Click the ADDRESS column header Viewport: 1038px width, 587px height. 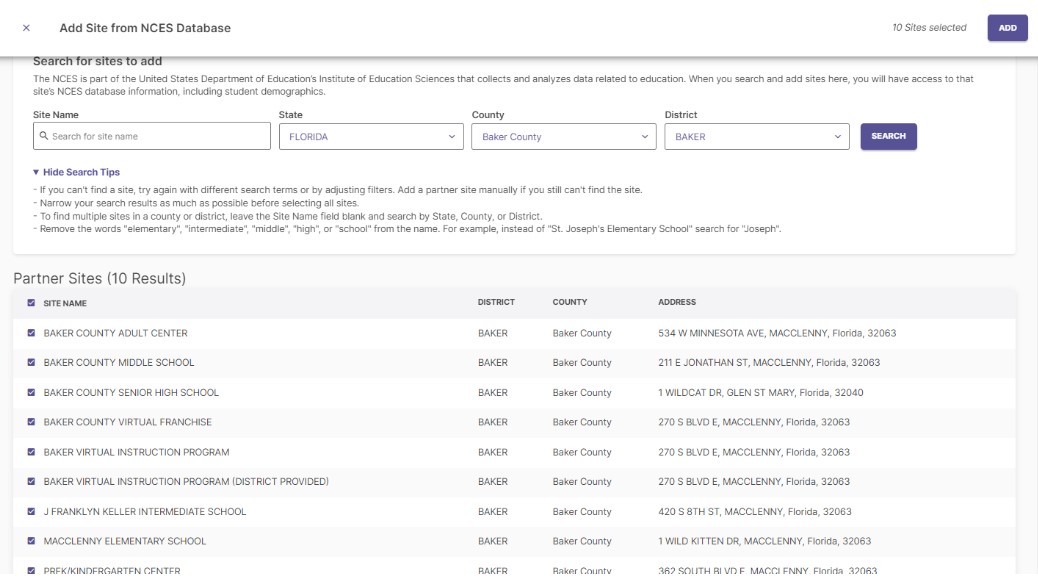click(x=677, y=302)
